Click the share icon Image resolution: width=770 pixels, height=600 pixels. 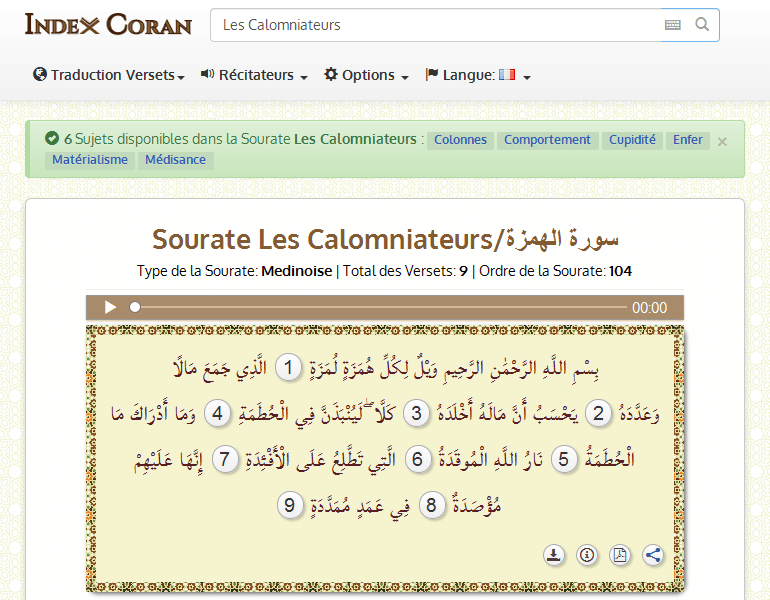click(x=653, y=555)
